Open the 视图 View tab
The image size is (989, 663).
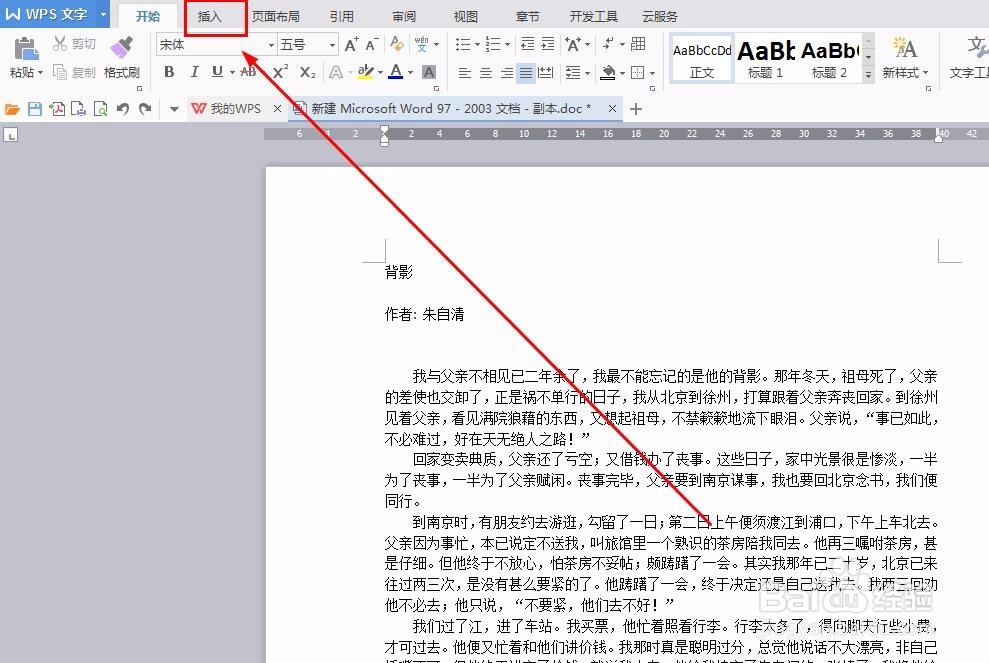465,17
